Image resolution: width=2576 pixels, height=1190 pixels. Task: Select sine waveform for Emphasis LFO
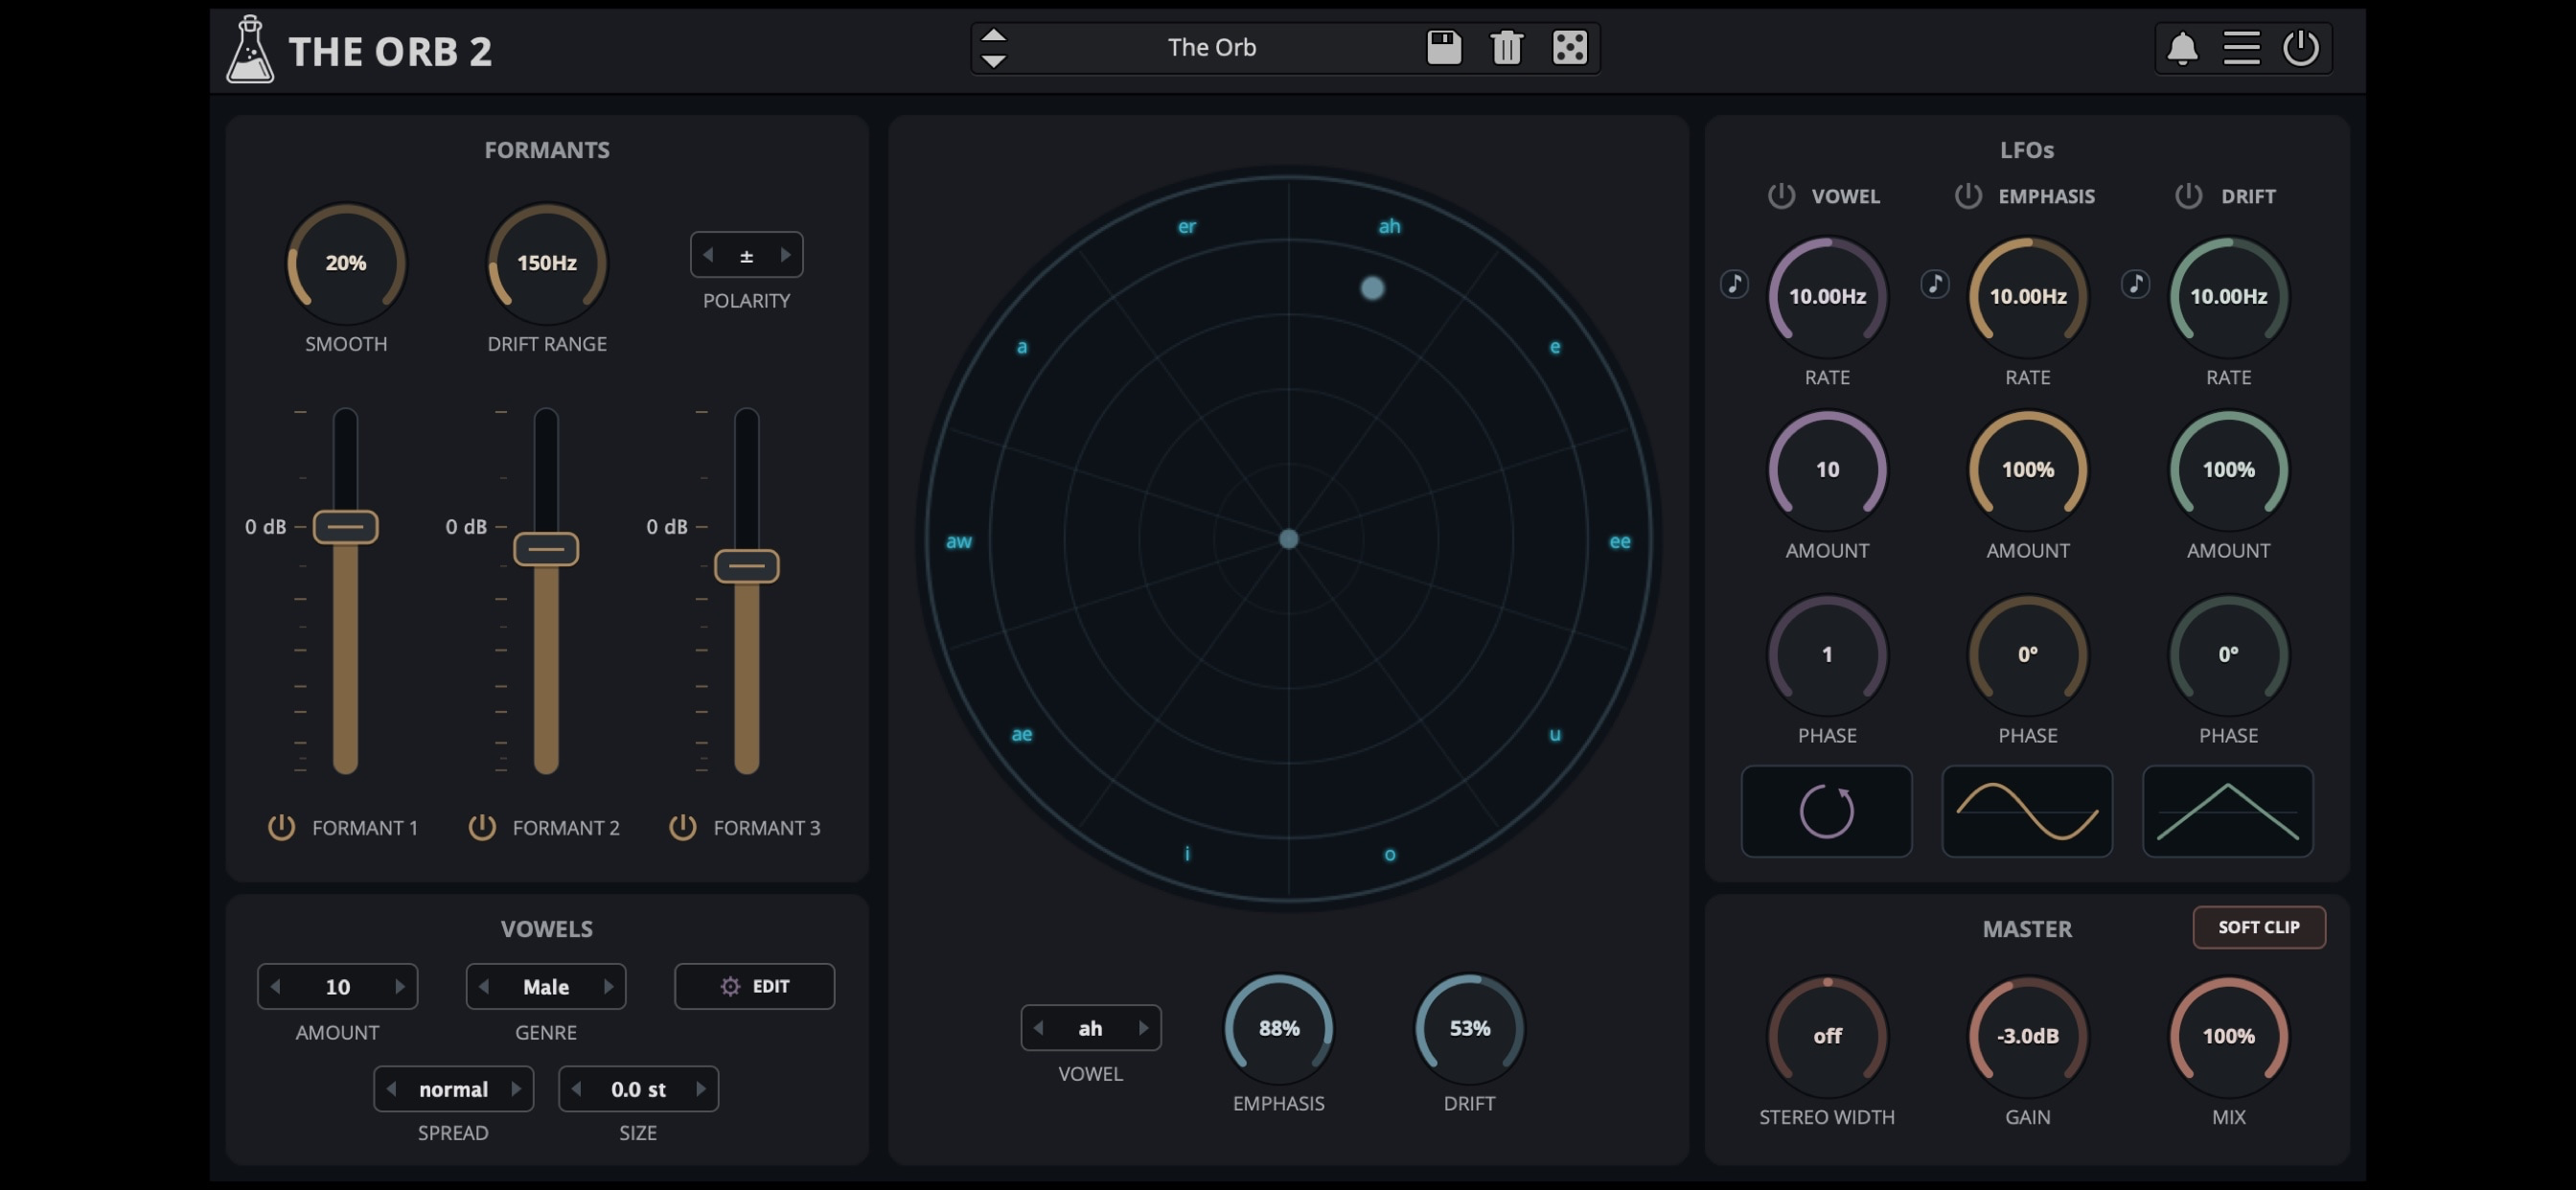(x=2026, y=811)
